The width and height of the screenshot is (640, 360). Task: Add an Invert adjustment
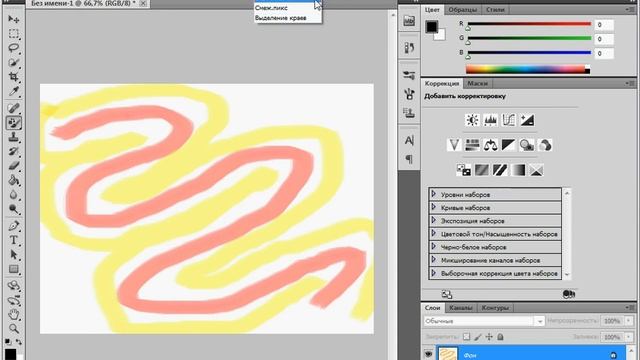pyautogui.click(x=463, y=170)
